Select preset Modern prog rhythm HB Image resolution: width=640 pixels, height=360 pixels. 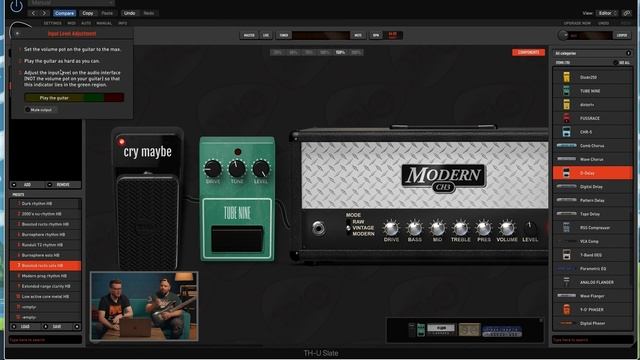coord(45,276)
